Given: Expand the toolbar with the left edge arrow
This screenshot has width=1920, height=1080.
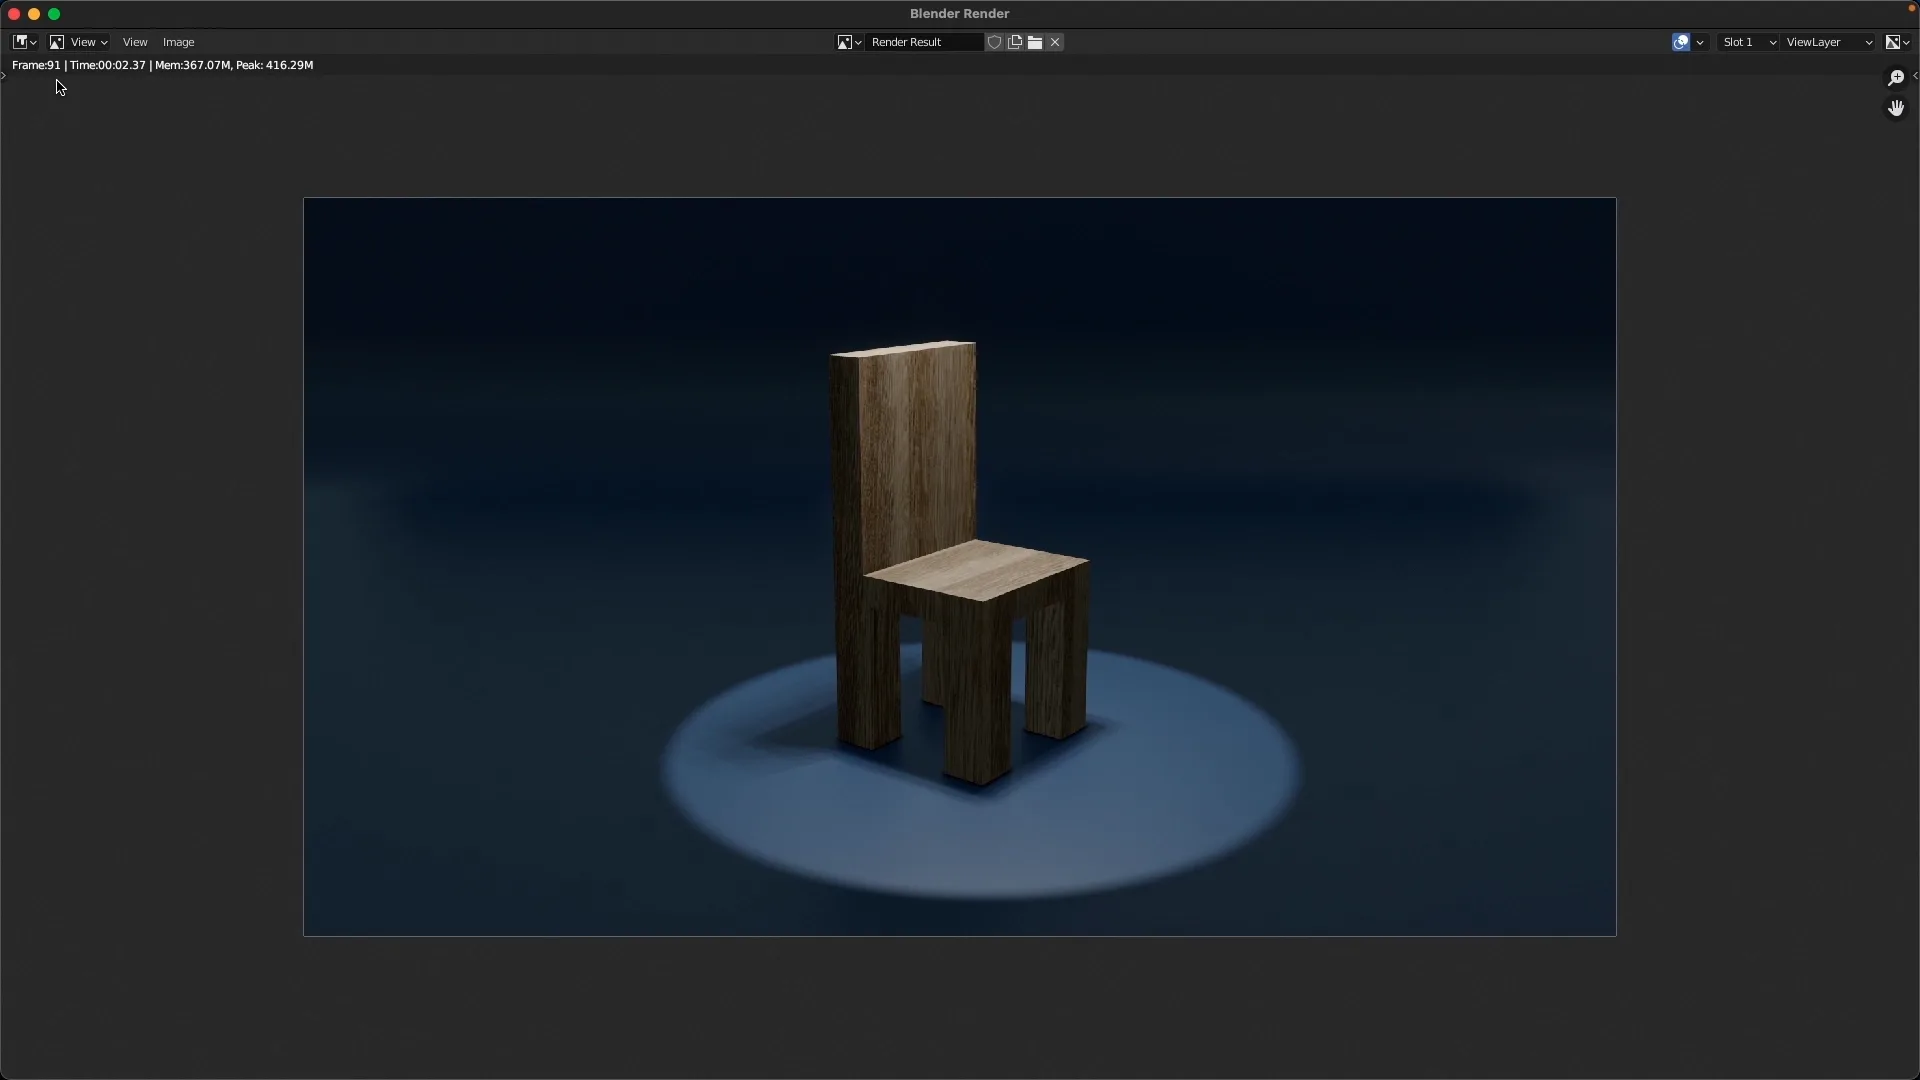Looking at the screenshot, I should click(x=4, y=76).
